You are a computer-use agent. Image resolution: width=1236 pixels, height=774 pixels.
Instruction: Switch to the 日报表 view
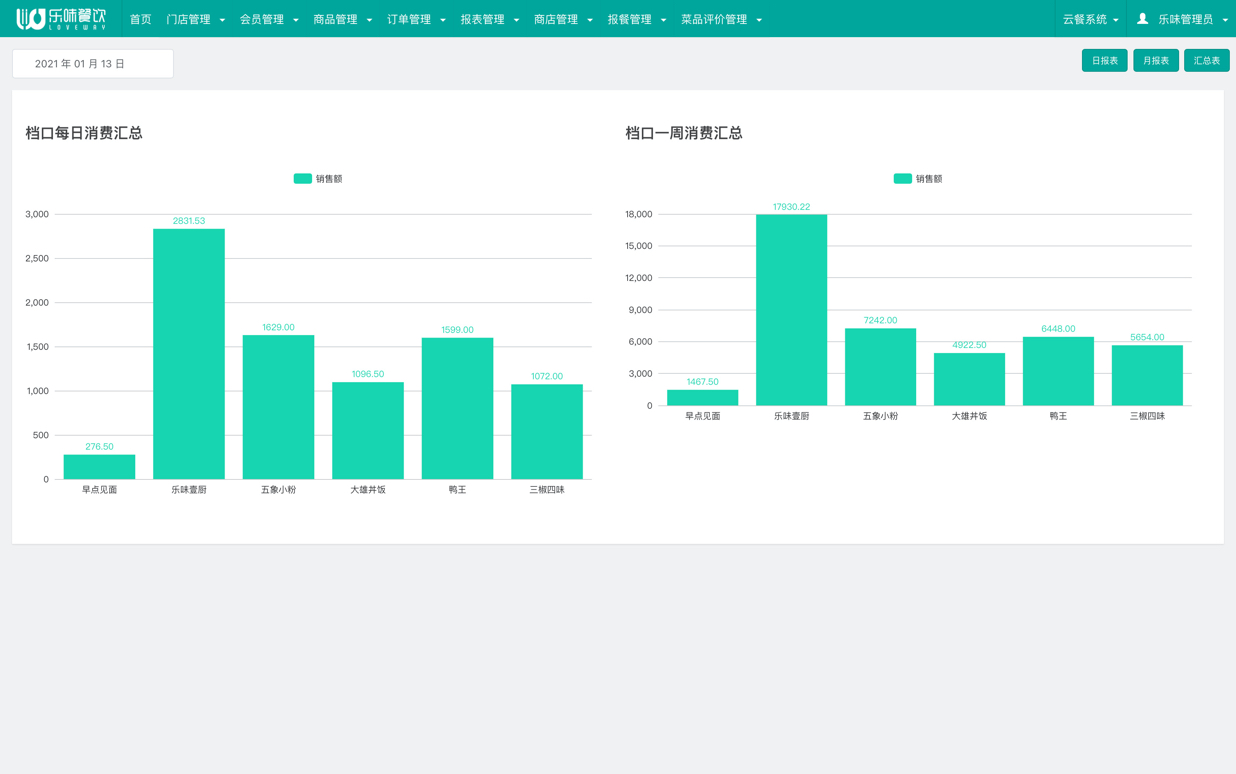pos(1105,61)
